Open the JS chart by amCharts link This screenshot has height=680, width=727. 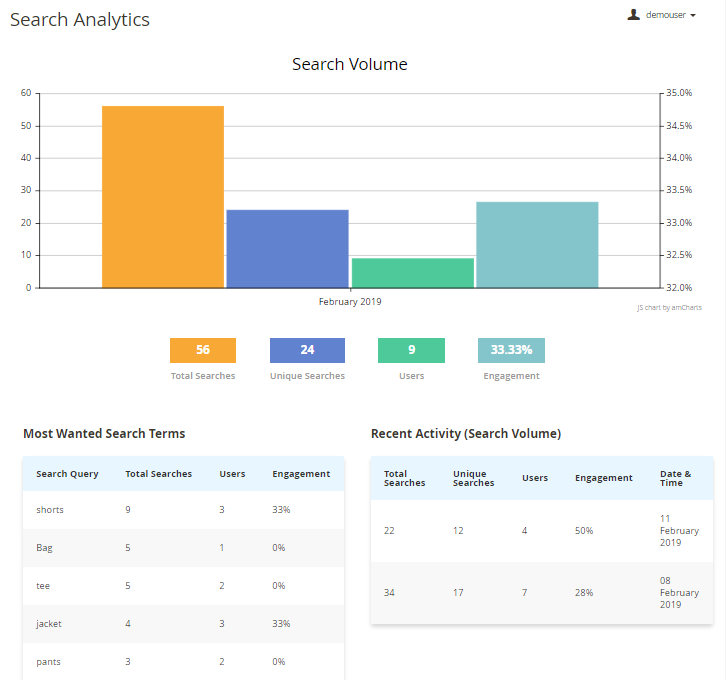coord(669,308)
